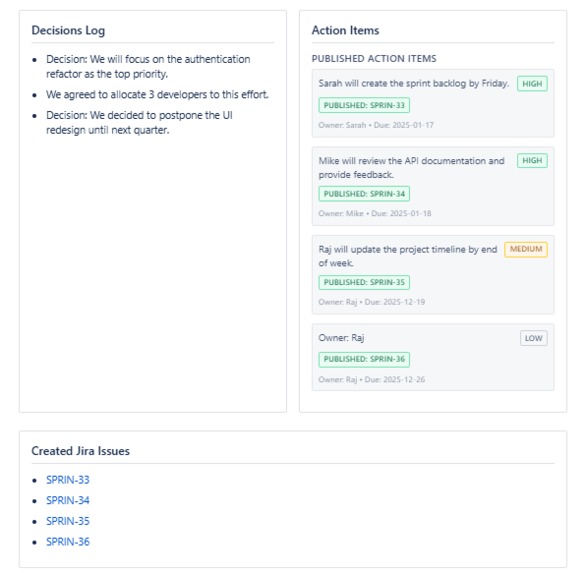The width and height of the screenshot is (586, 573).
Task: Click the HIGH priority tag on Sarah's item
Action: (532, 84)
